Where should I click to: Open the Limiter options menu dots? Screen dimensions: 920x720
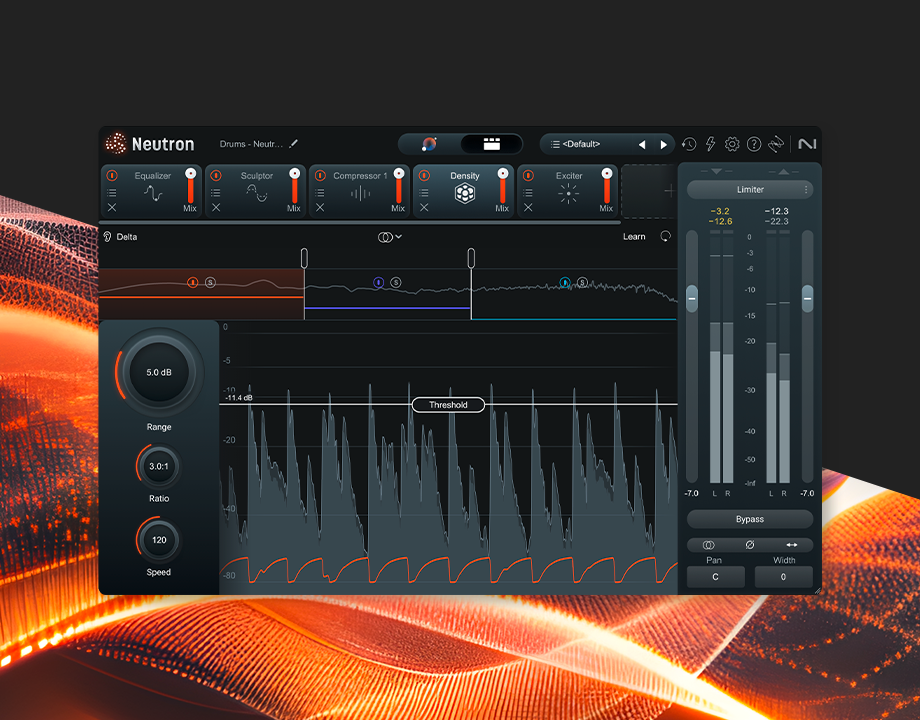tap(806, 189)
